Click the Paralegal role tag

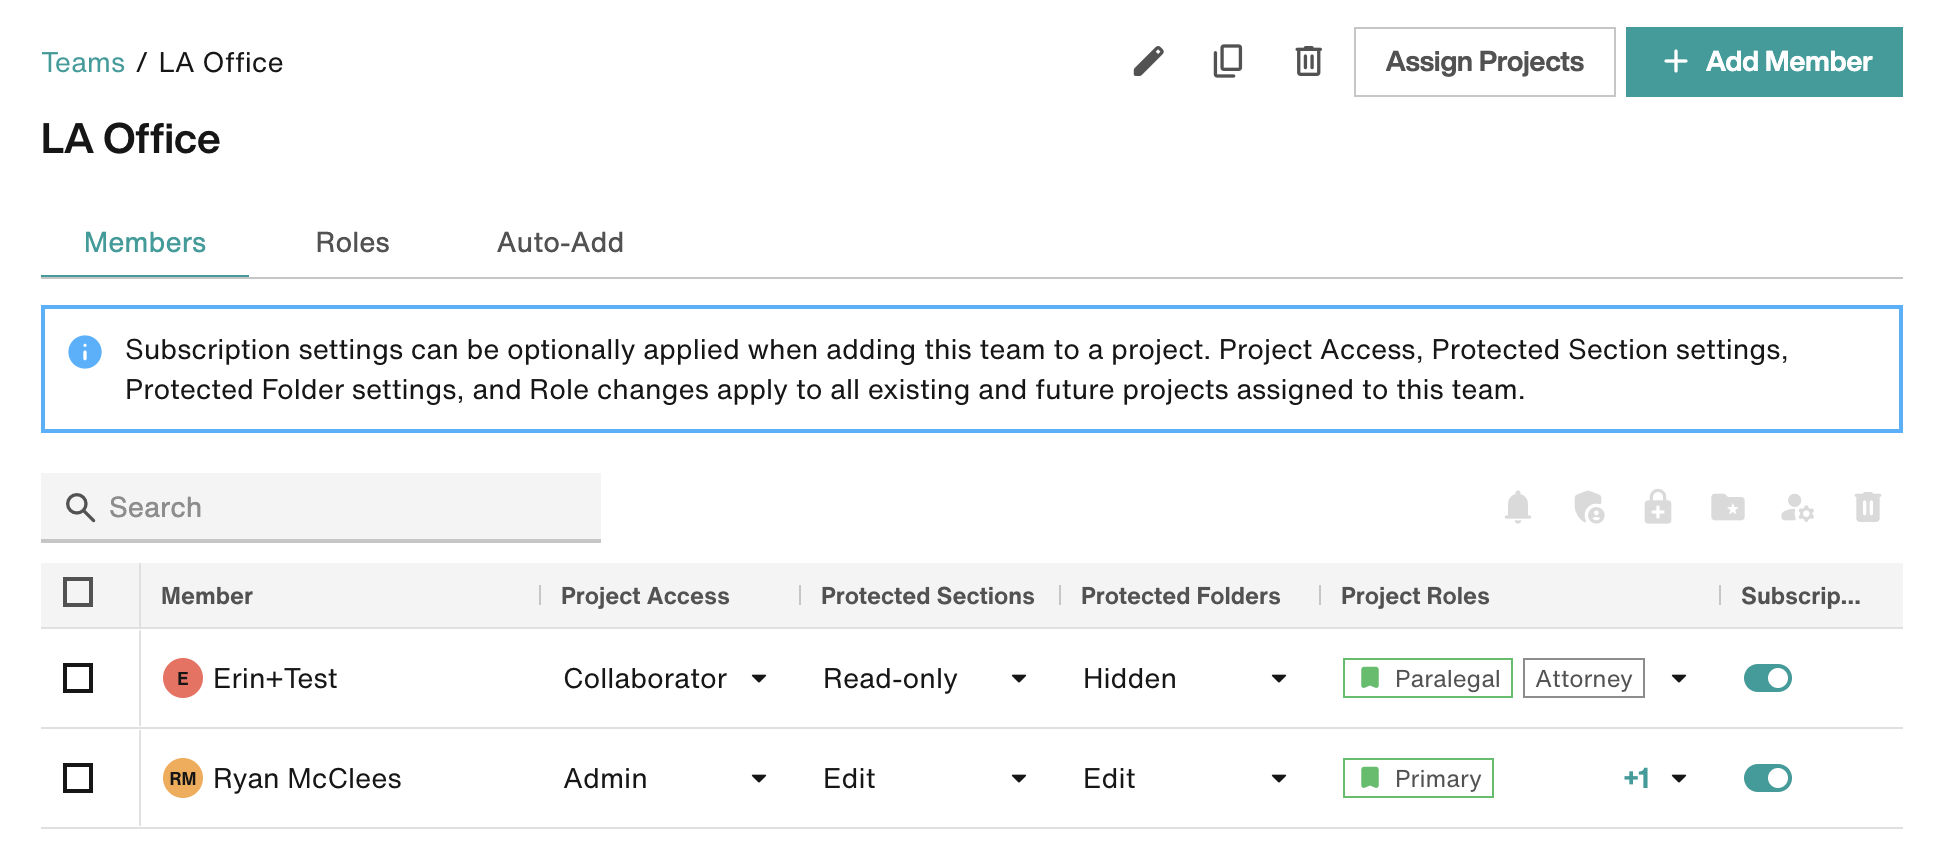(1428, 678)
